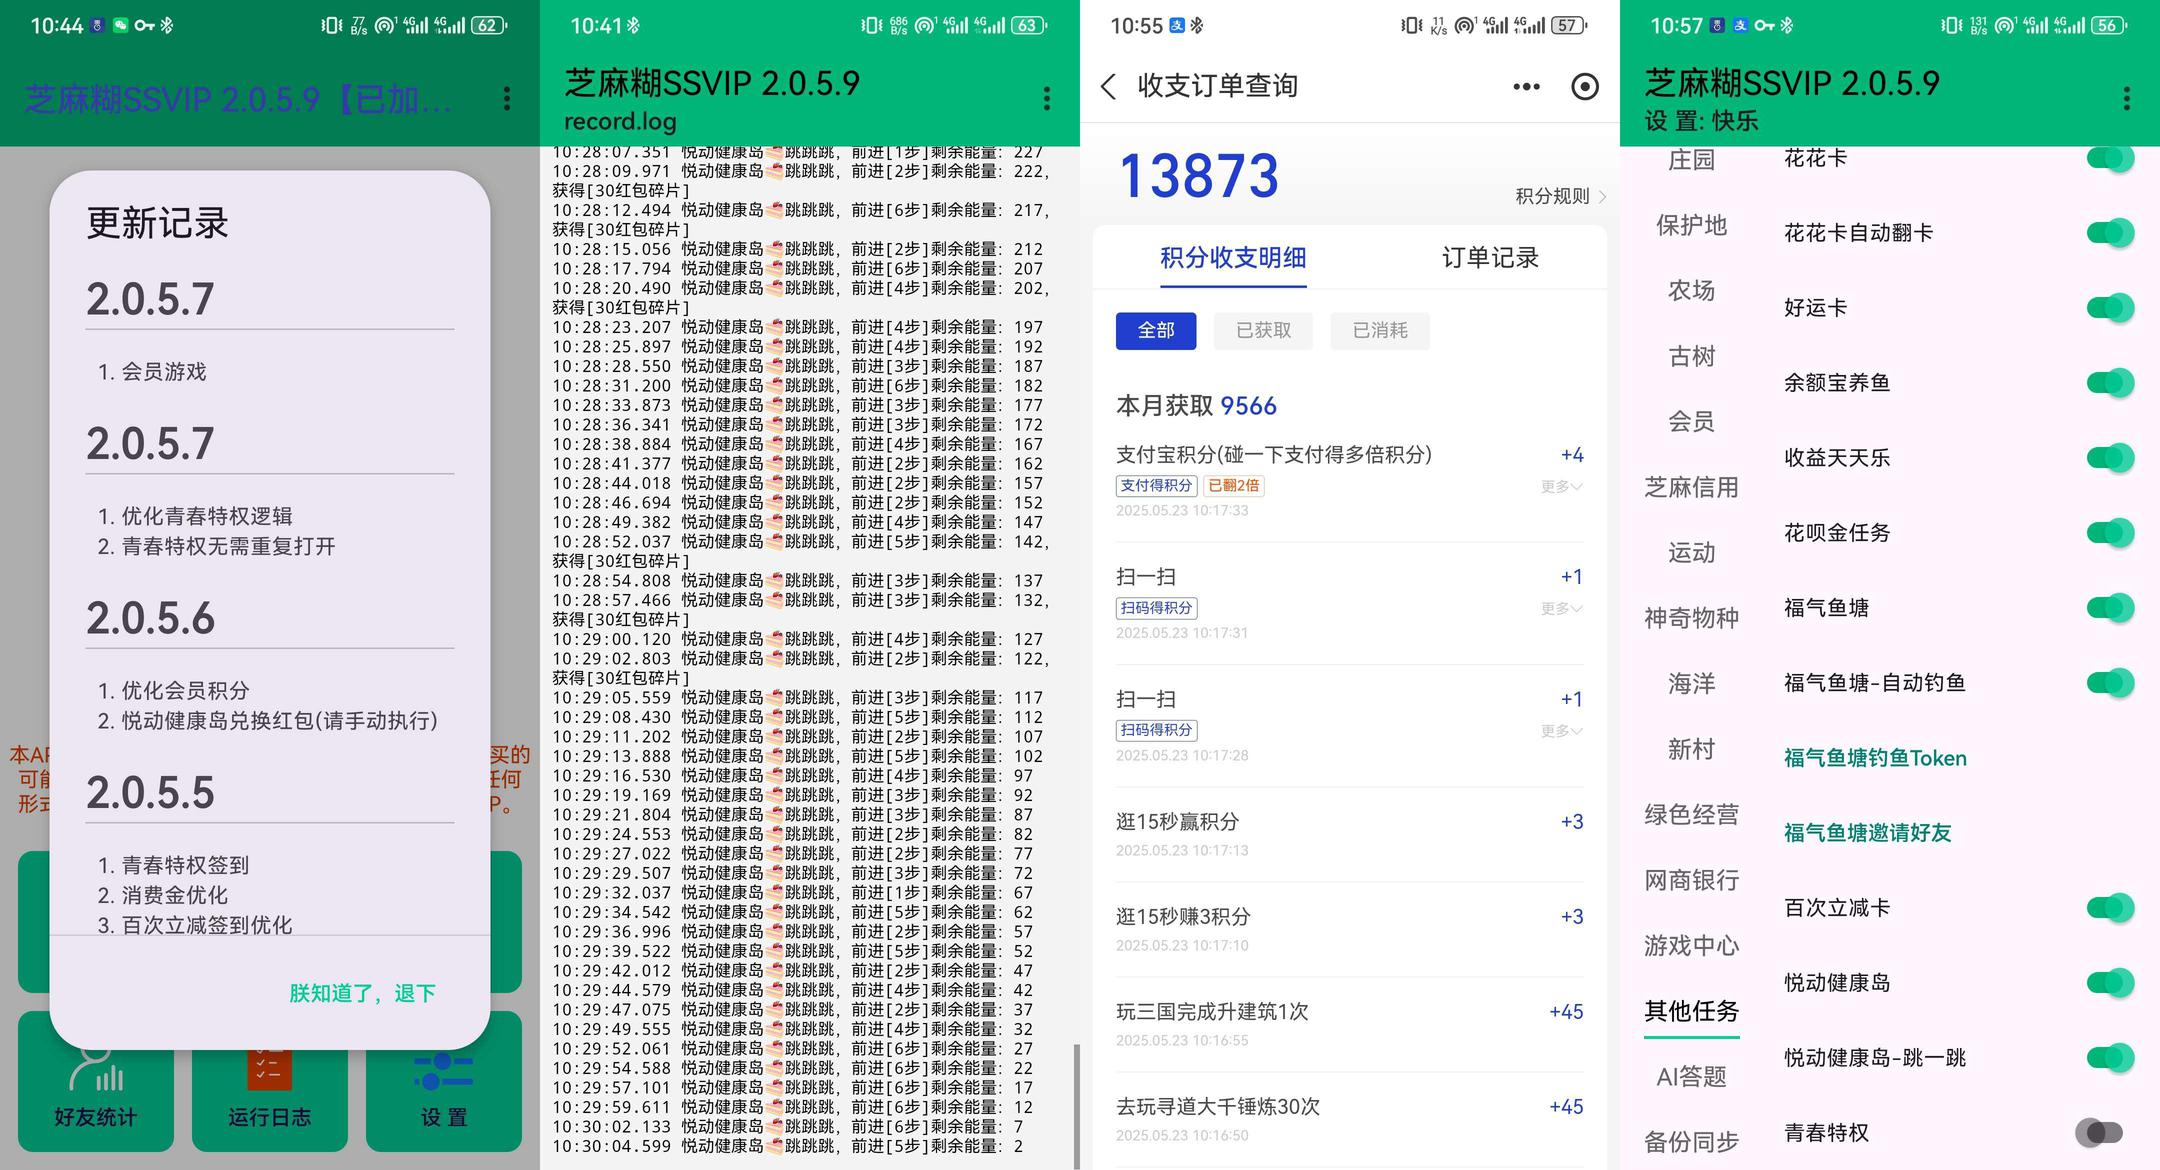Click record.log scrollbar thumb
This screenshot has height=1170, width=2160.
point(1076,1106)
